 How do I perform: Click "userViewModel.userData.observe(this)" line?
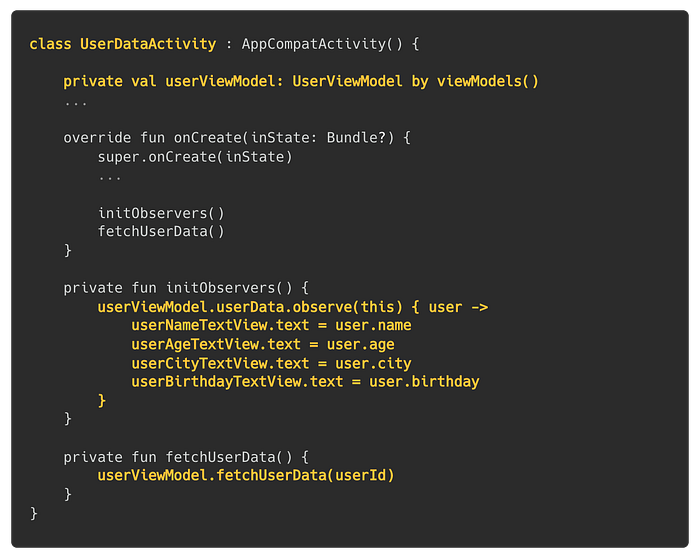pyautogui.click(x=293, y=307)
